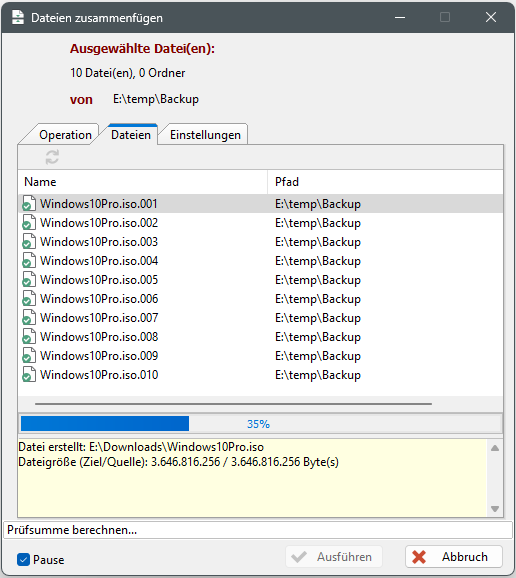
Task: Click the log panel scroll-up arrow
Action: pos(495,448)
